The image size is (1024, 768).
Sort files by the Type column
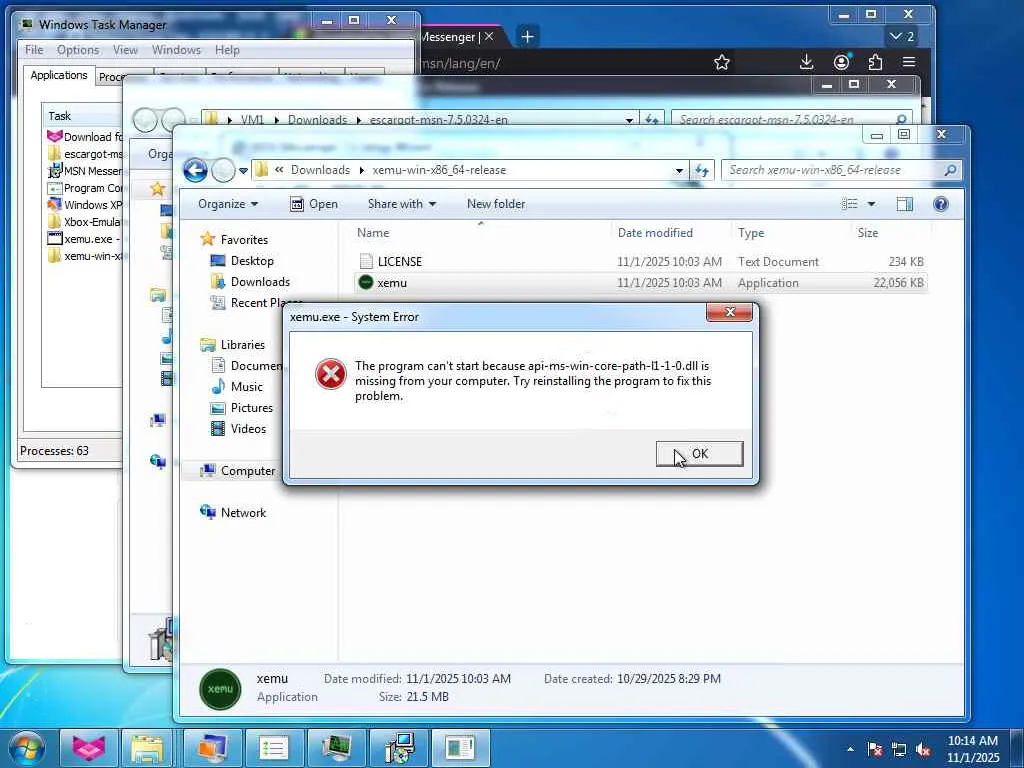click(751, 232)
